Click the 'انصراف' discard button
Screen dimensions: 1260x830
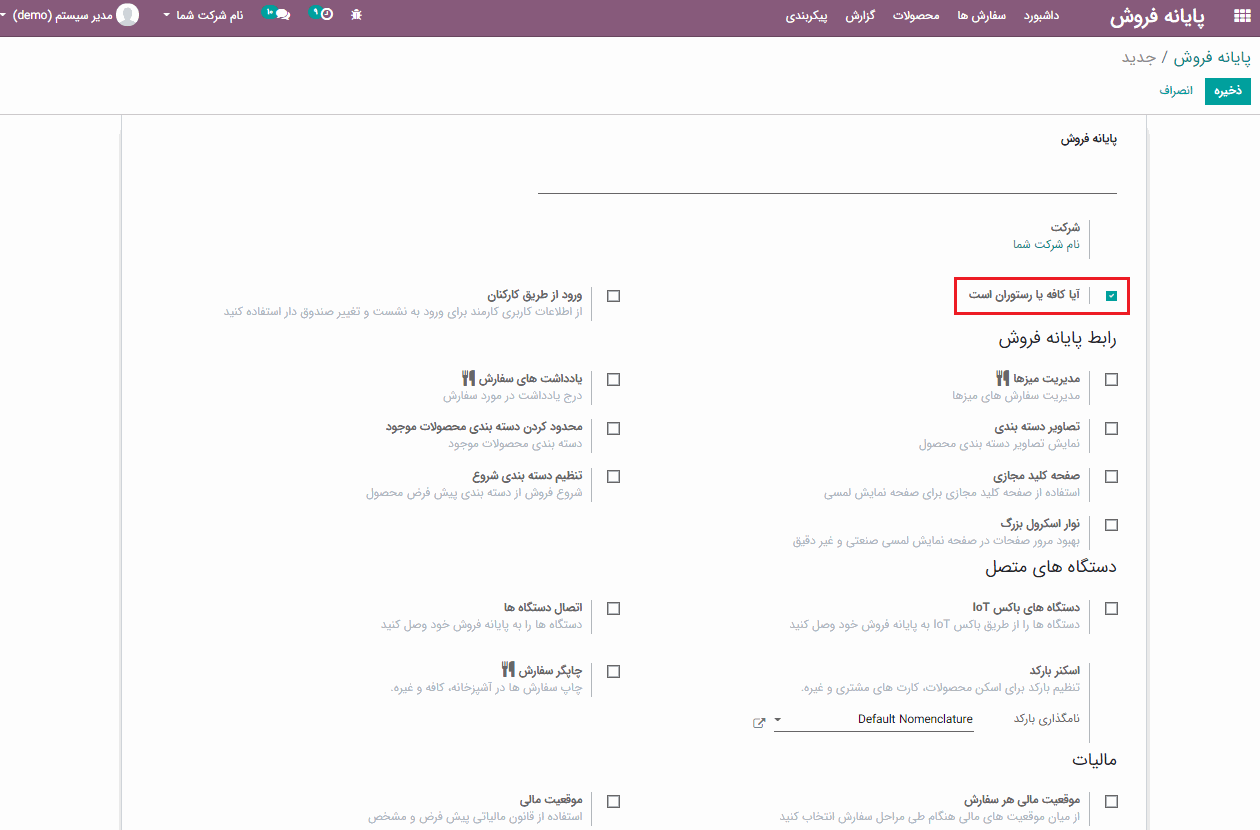(1176, 90)
